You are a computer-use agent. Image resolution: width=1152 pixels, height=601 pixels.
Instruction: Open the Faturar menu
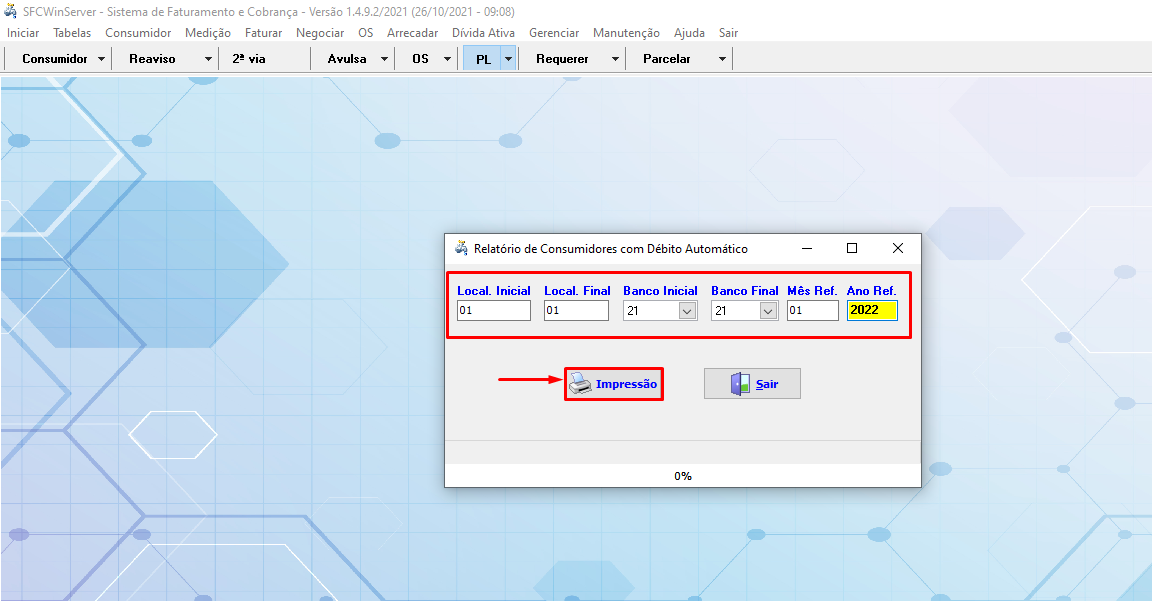click(263, 33)
